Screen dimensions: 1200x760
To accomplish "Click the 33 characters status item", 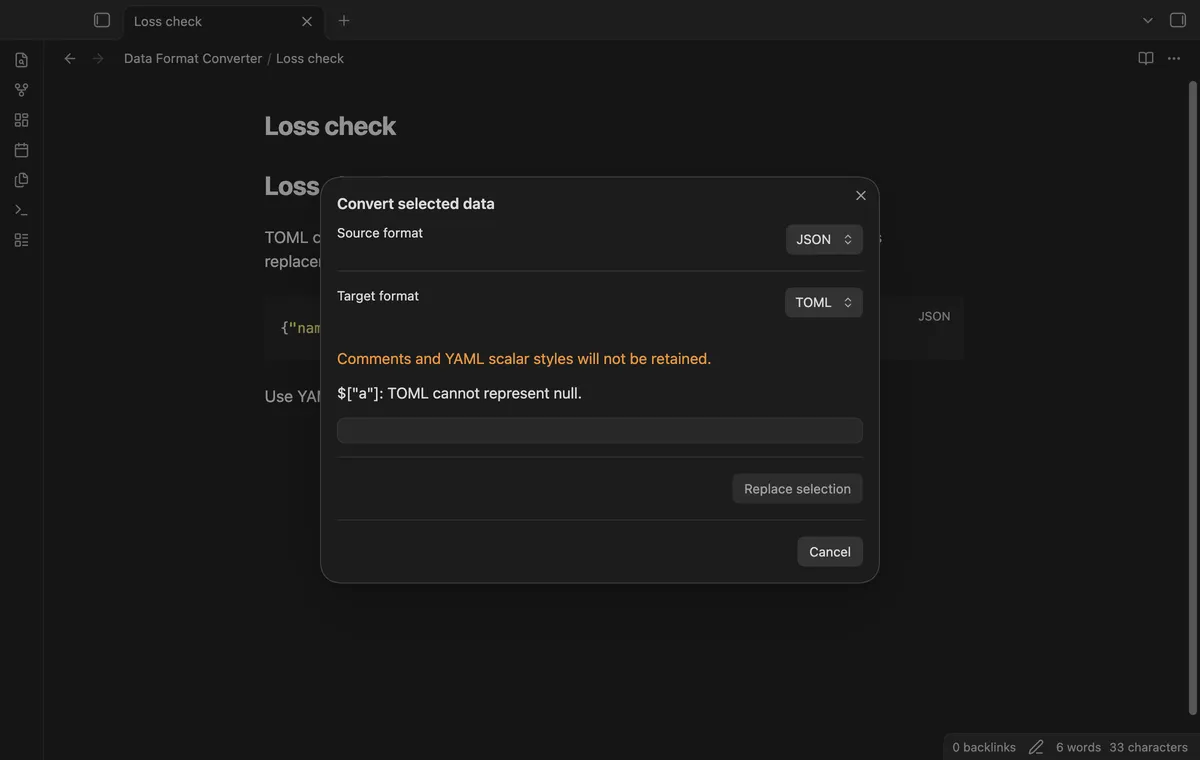I will click(1148, 747).
